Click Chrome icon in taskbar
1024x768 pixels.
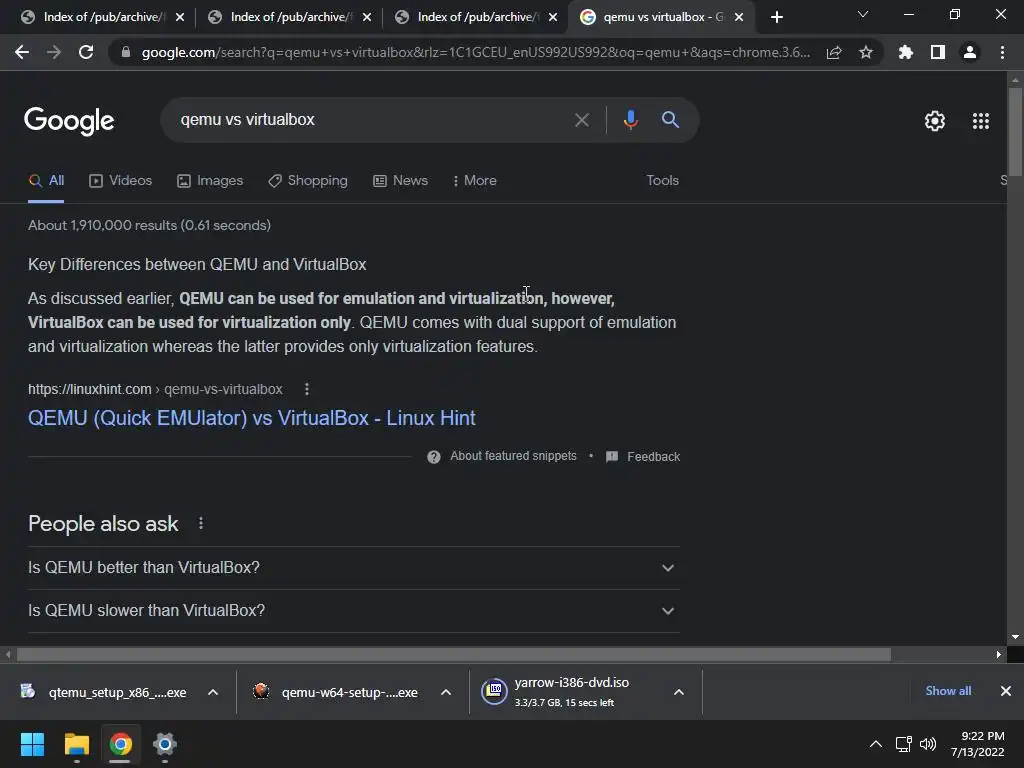[x=120, y=744]
